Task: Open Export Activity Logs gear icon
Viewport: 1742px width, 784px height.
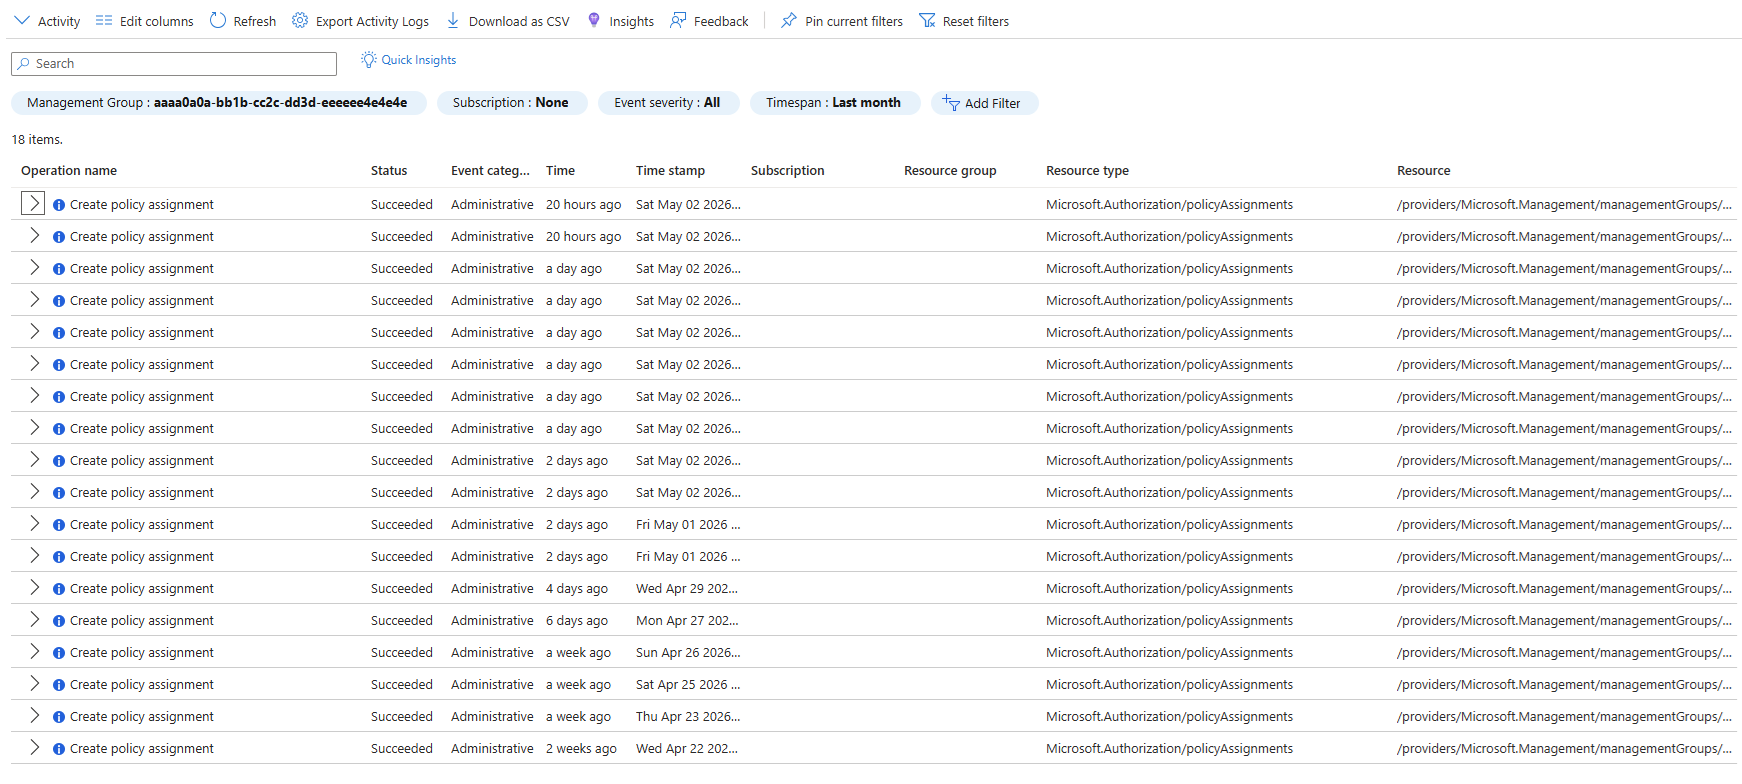Action: coord(300,20)
